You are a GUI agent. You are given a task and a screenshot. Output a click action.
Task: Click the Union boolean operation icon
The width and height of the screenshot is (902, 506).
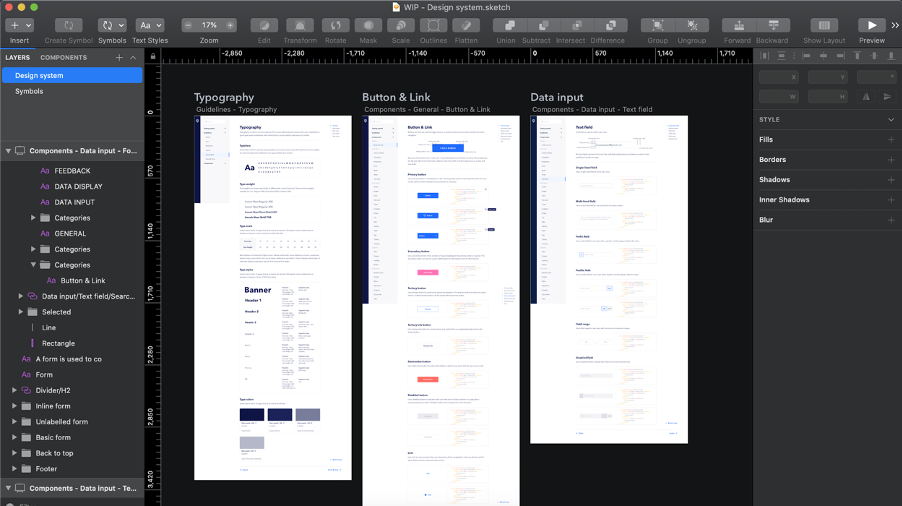505,25
